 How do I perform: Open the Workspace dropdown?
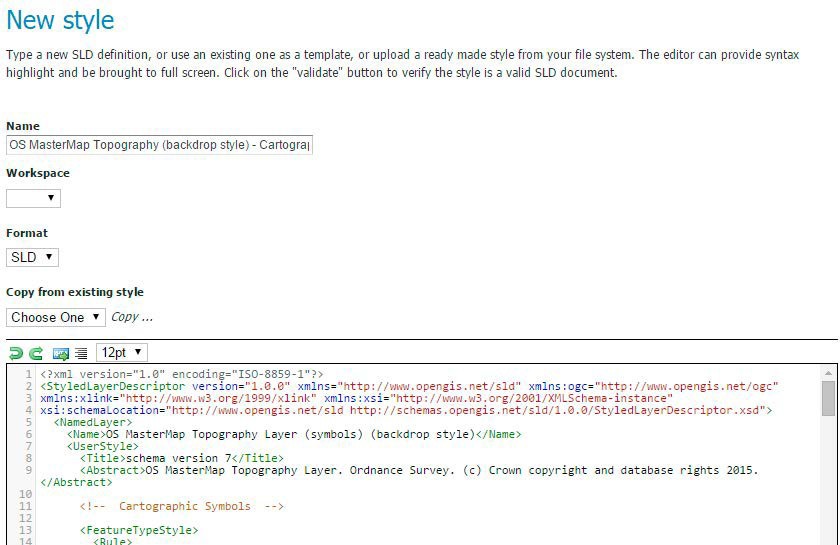[x=33, y=198]
